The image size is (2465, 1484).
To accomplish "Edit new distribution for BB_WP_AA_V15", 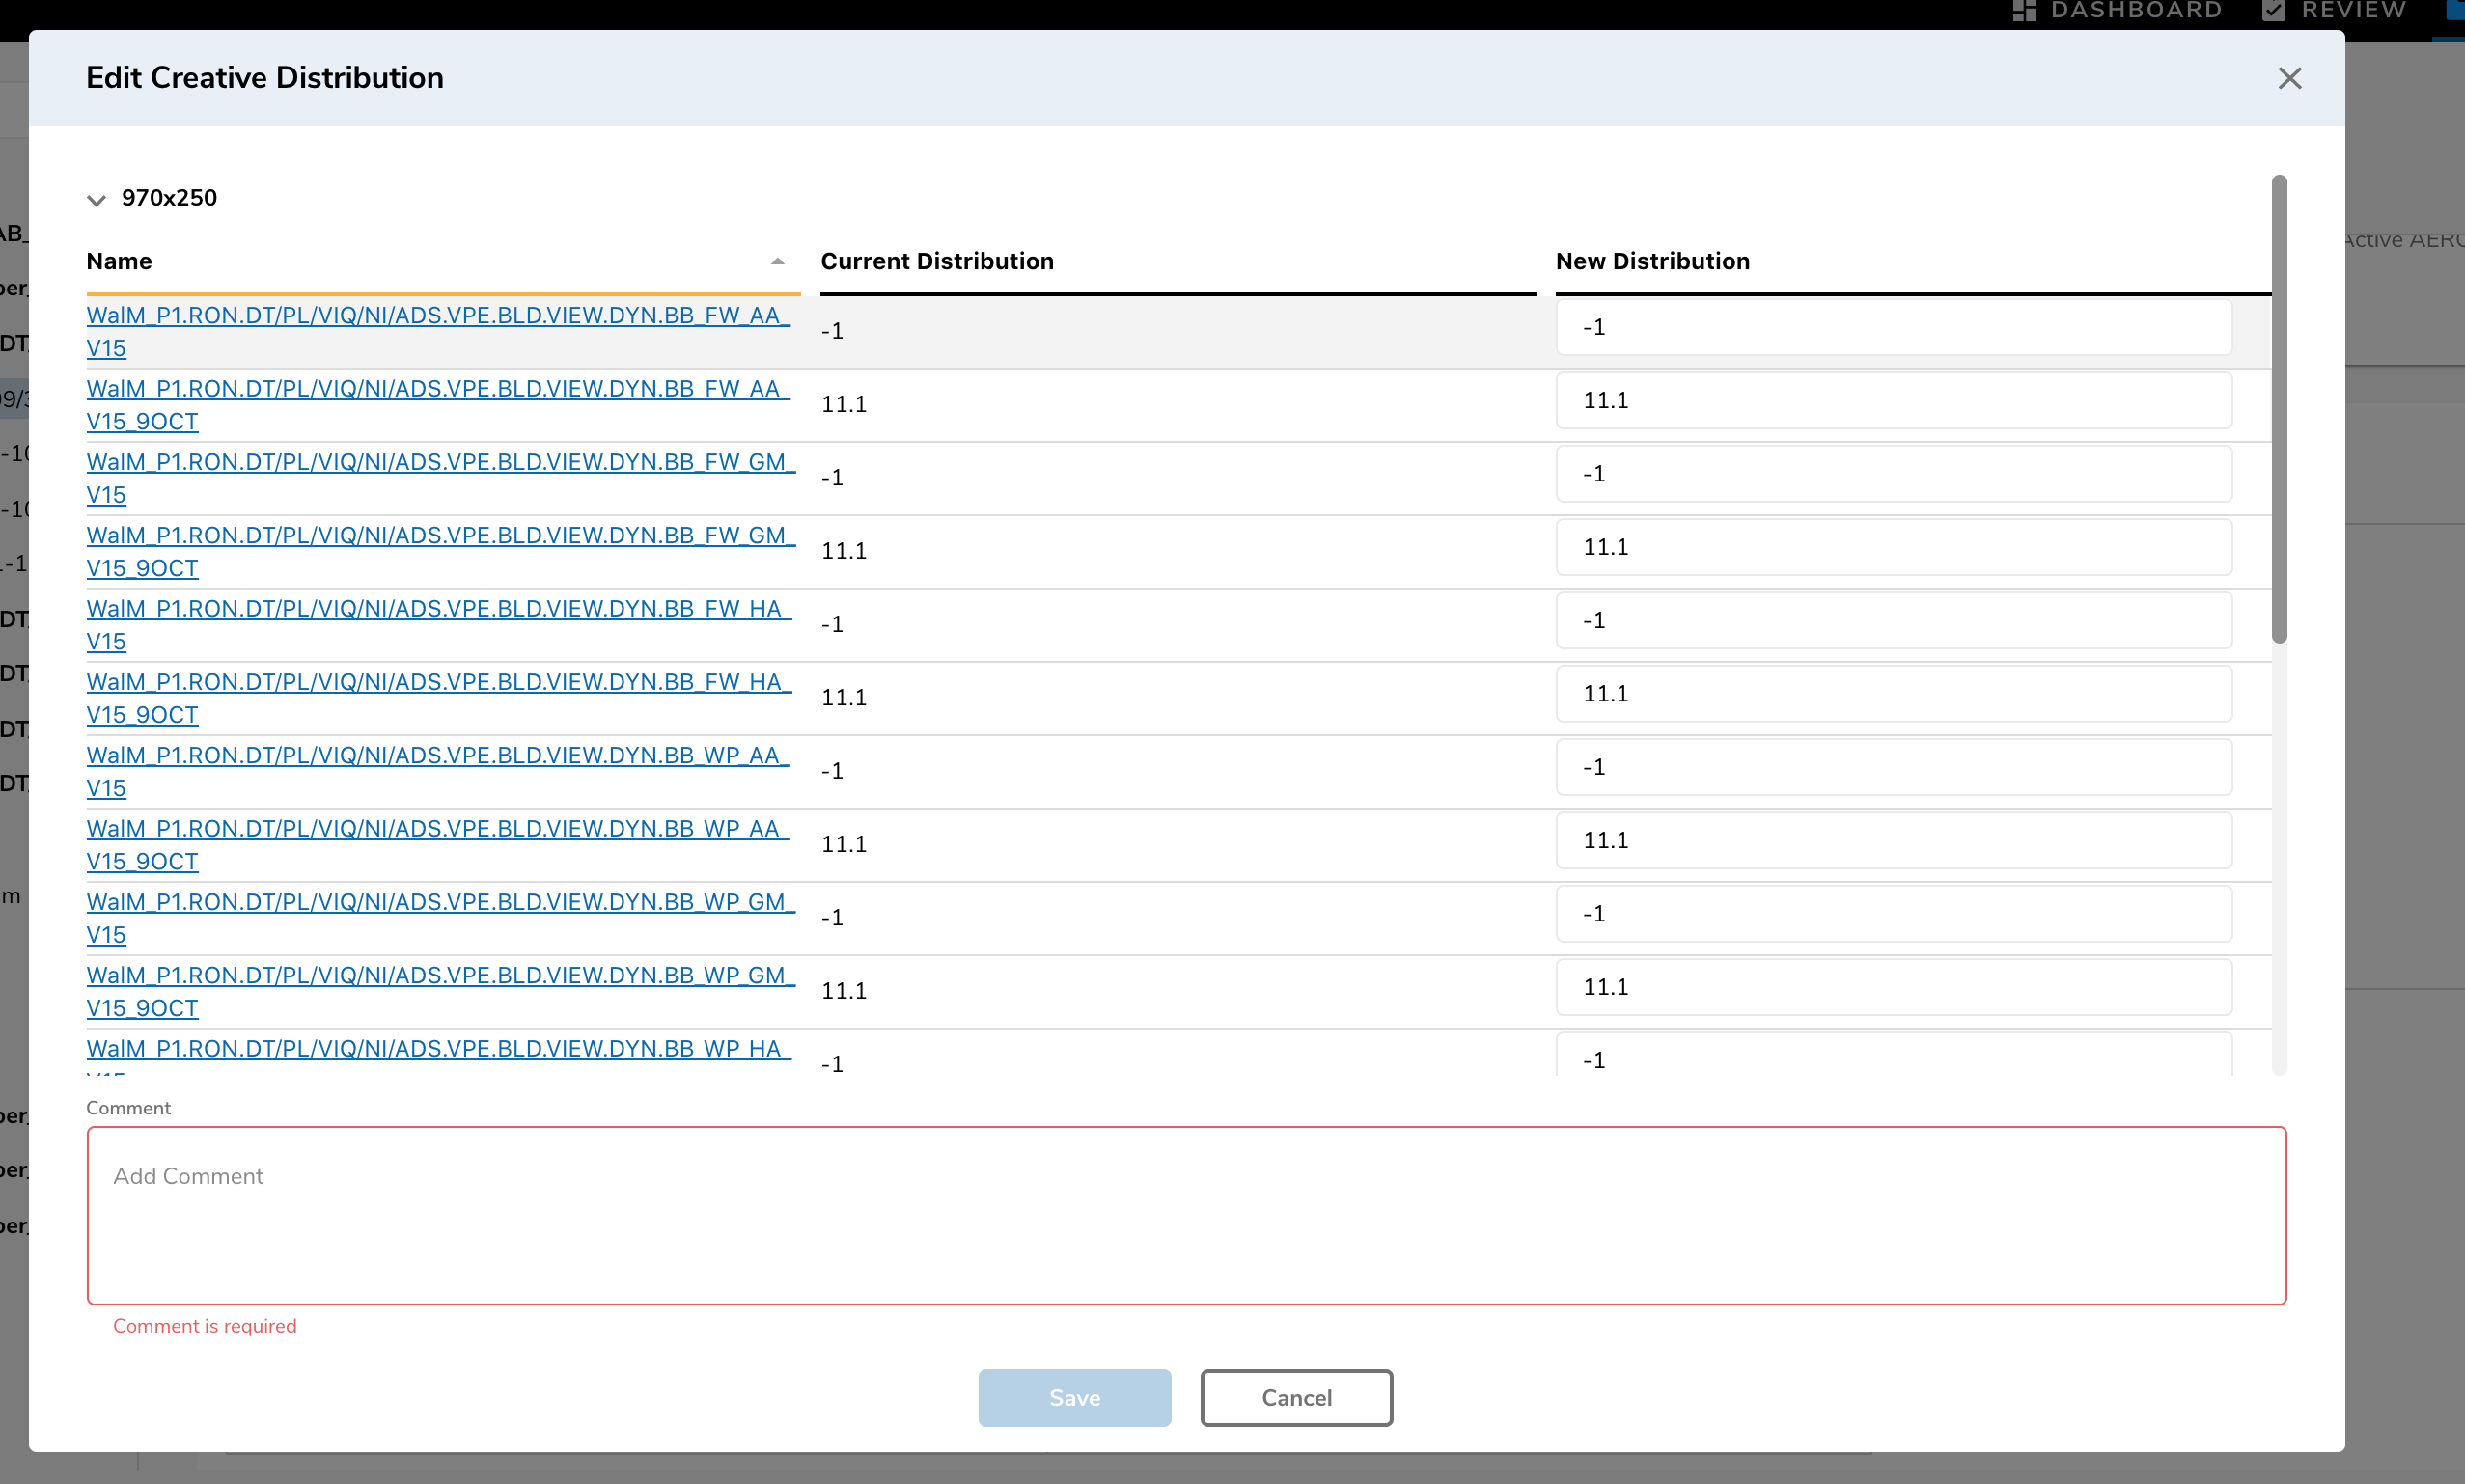I will click(1893, 767).
